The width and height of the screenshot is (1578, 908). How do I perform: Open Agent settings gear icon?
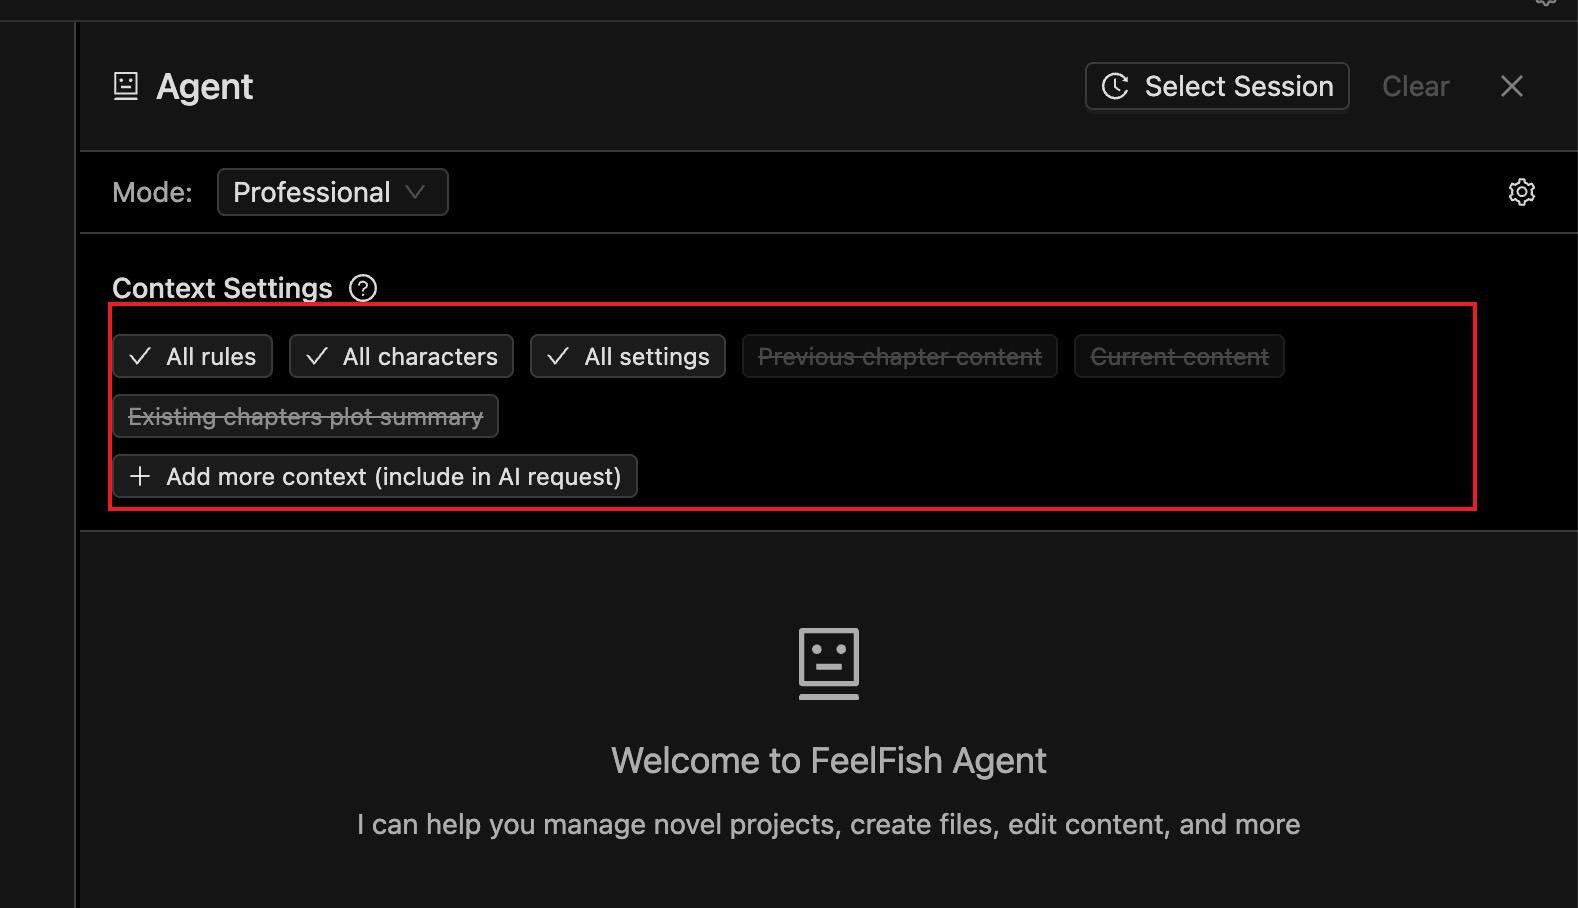coord(1522,192)
